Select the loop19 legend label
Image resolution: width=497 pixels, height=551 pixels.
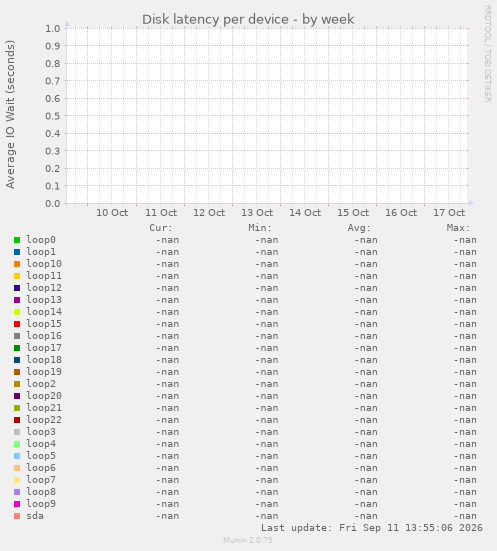44,372
